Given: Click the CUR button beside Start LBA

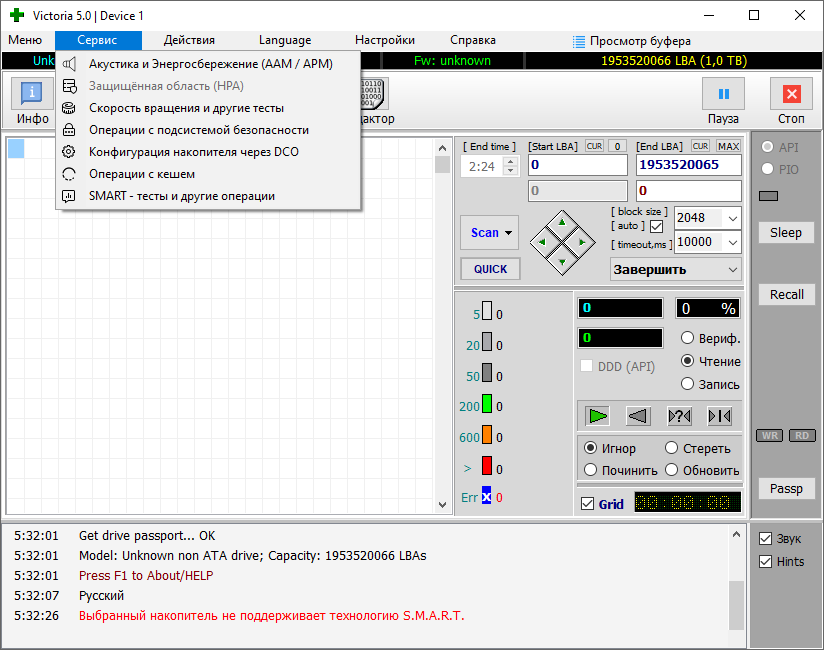Looking at the screenshot, I should [x=594, y=146].
